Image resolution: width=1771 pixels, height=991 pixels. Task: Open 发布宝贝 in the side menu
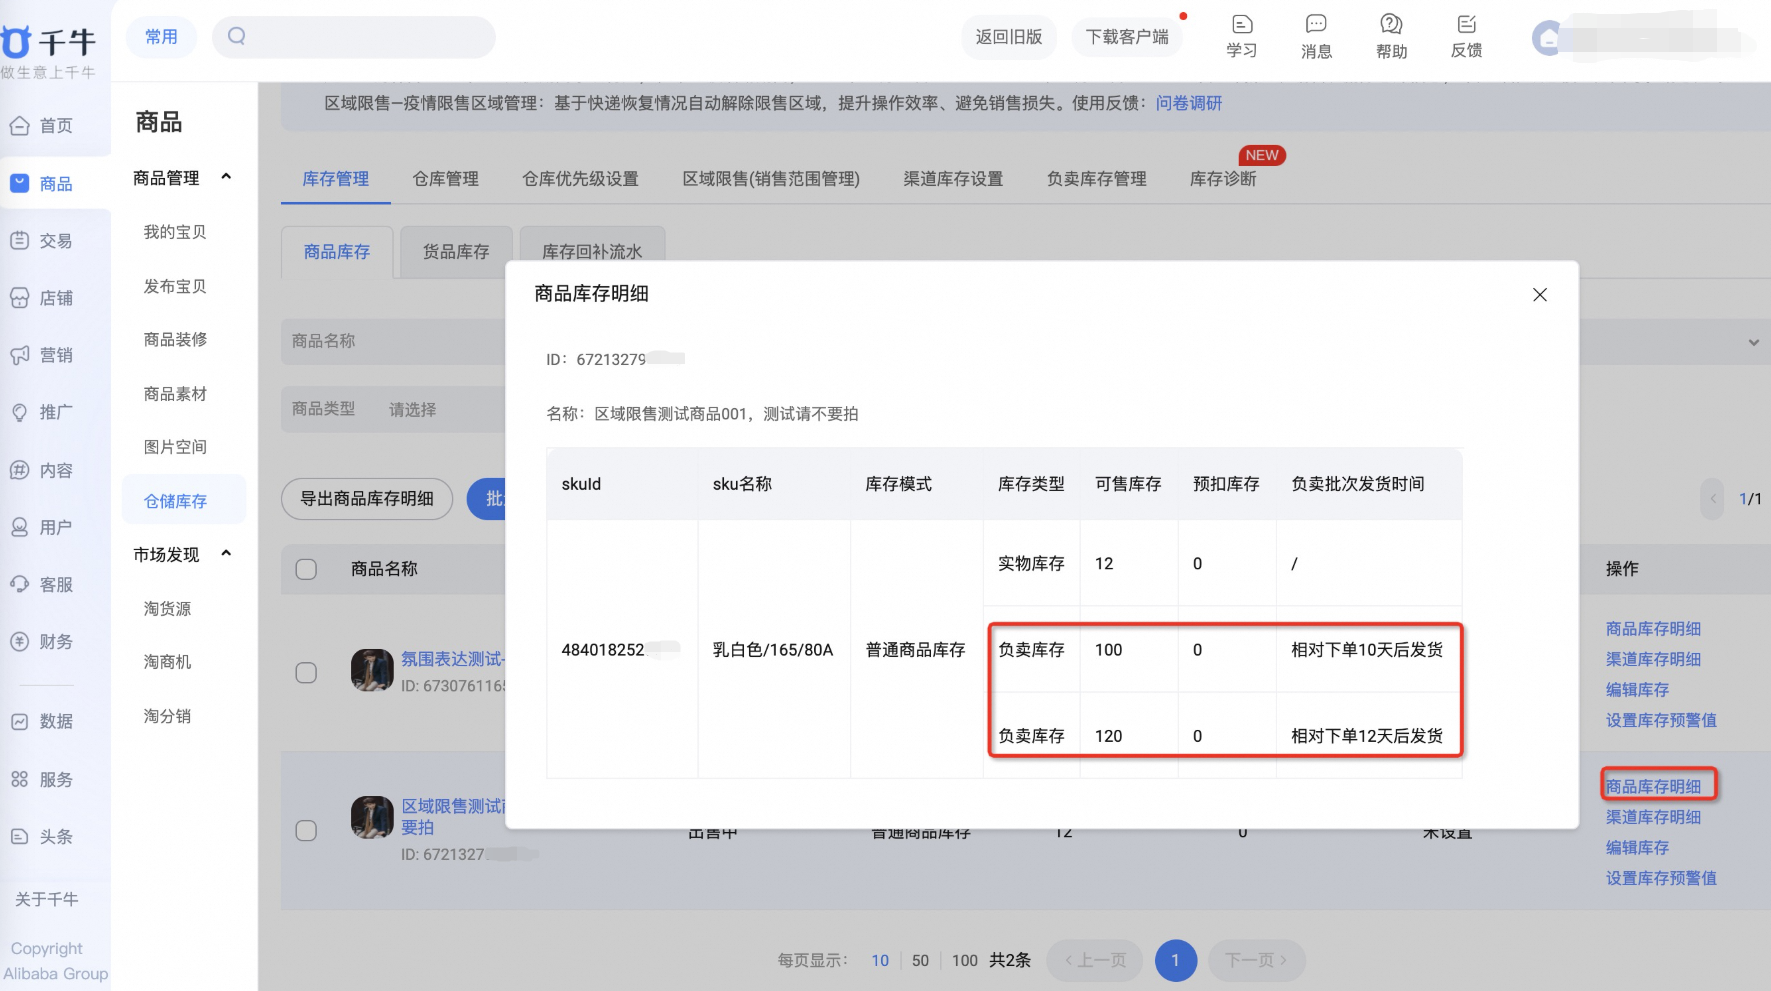[175, 286]
